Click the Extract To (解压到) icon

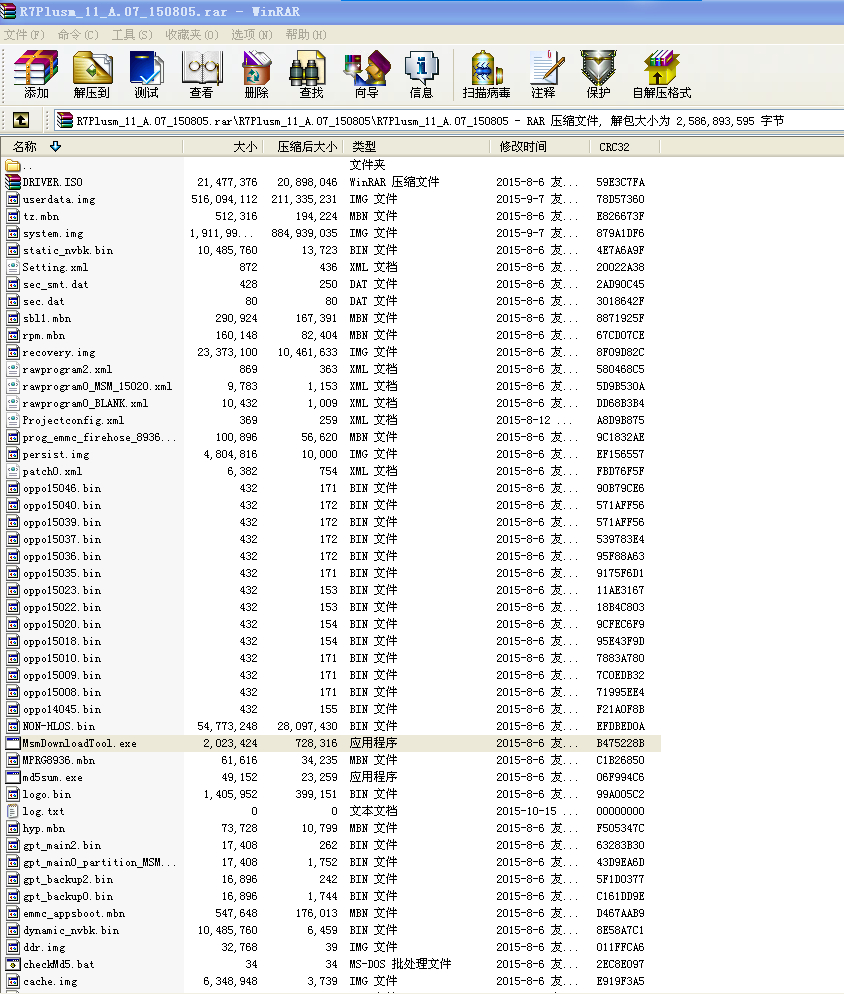[92, 74]
